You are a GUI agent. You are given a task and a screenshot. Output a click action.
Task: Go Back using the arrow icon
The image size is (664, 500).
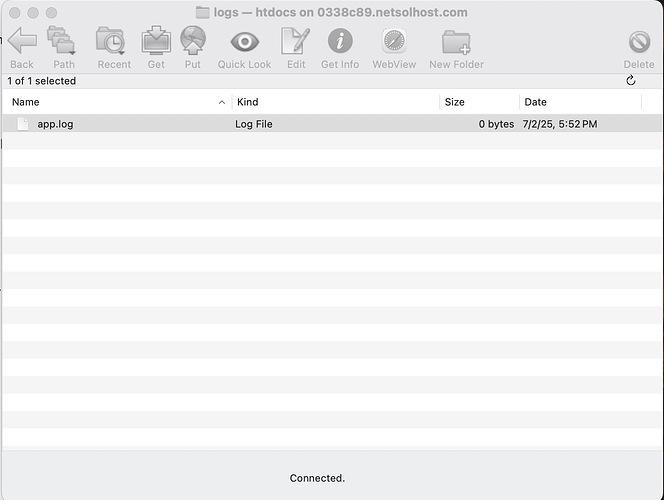pyautogui.click(x=22, y=41)
